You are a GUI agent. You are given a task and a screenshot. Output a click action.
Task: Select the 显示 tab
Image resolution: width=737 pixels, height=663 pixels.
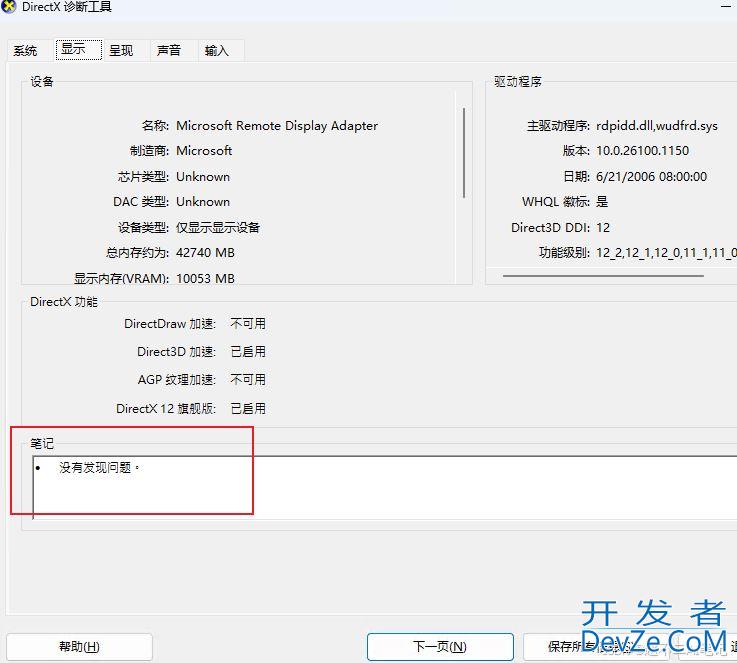tap(78, 49)
